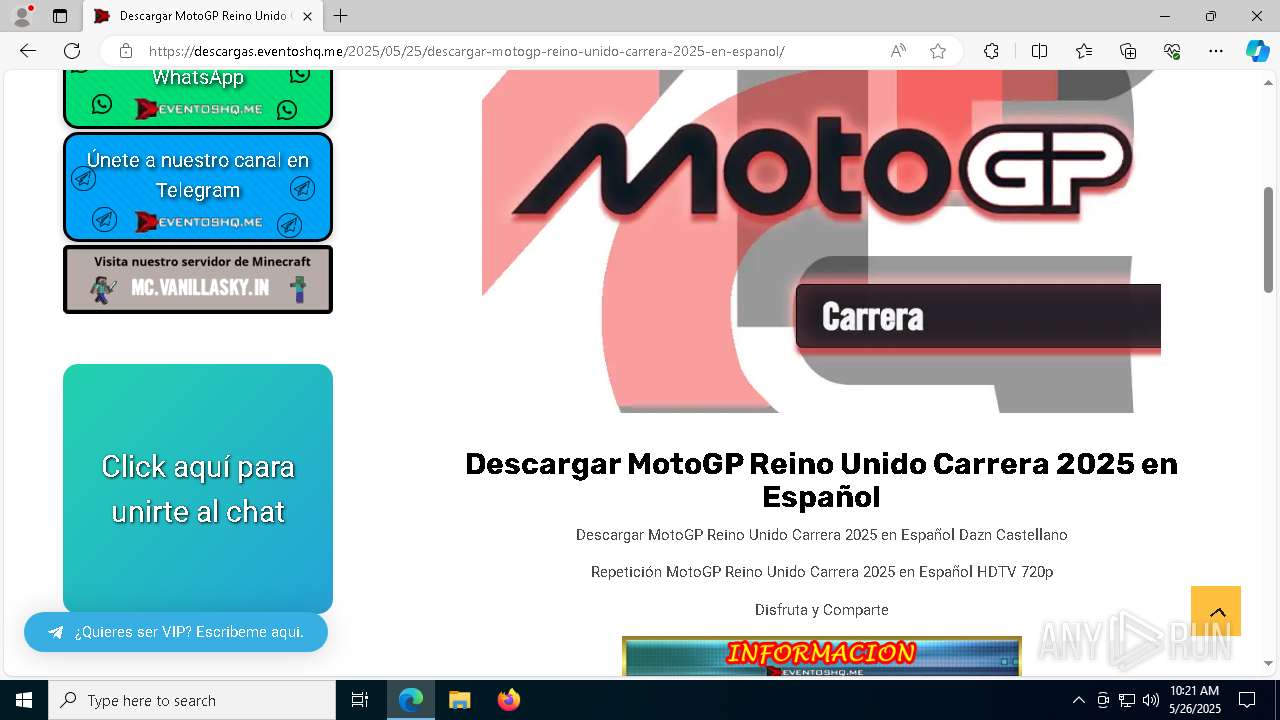Launch Firefox from the taskbar
The height and width of the screenshot is (720, 1280).
pos(509,700)
